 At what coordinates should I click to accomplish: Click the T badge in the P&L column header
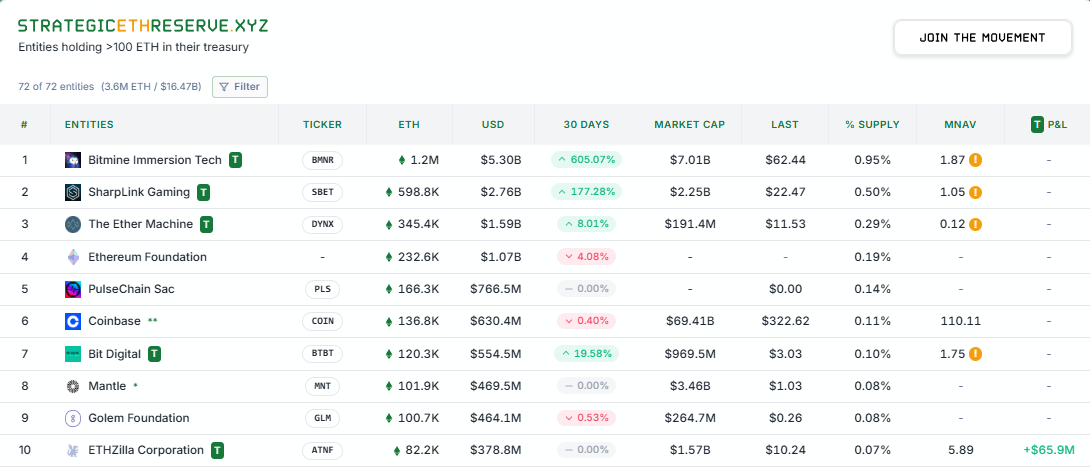coord(1037,124)
